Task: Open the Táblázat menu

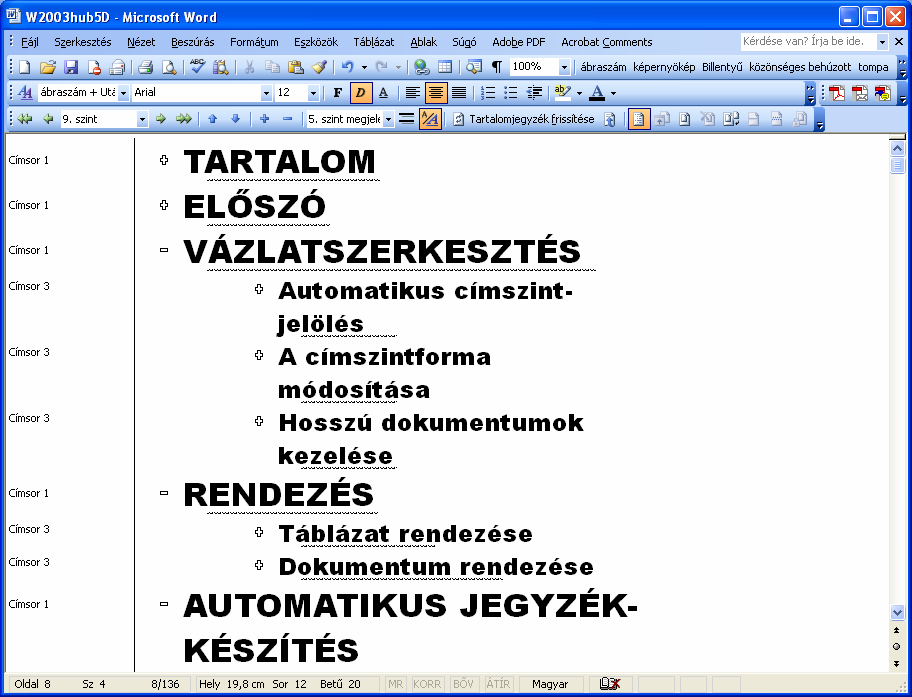Action: tap(373, 42)
